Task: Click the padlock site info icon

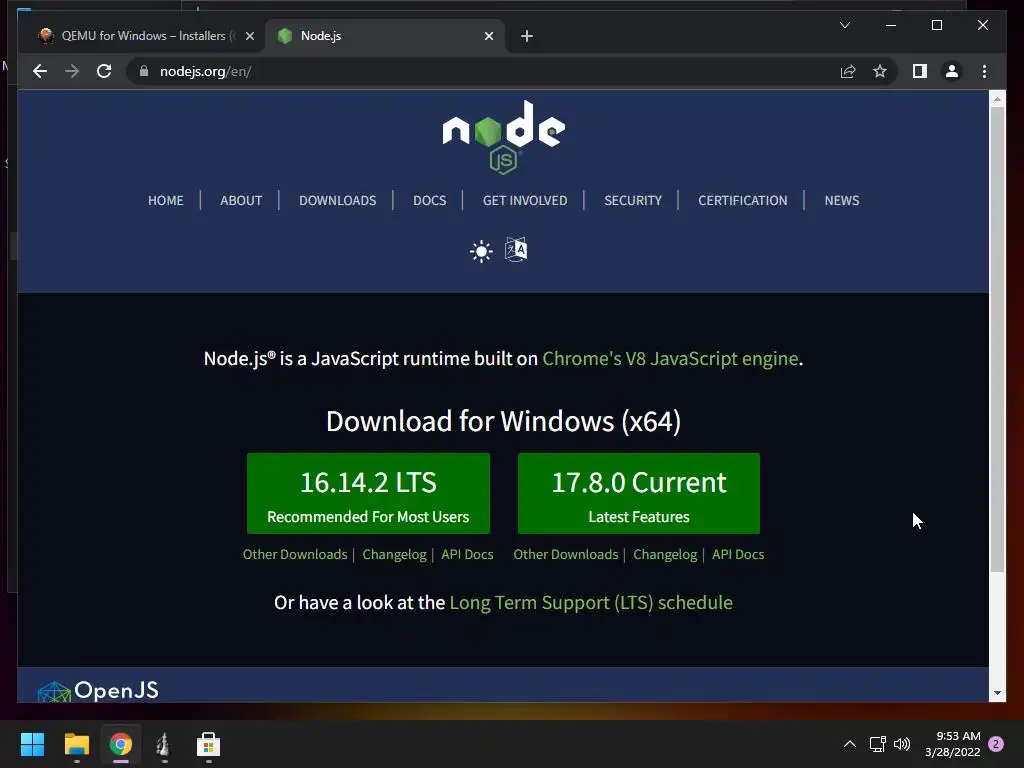Action: [144, 71]
